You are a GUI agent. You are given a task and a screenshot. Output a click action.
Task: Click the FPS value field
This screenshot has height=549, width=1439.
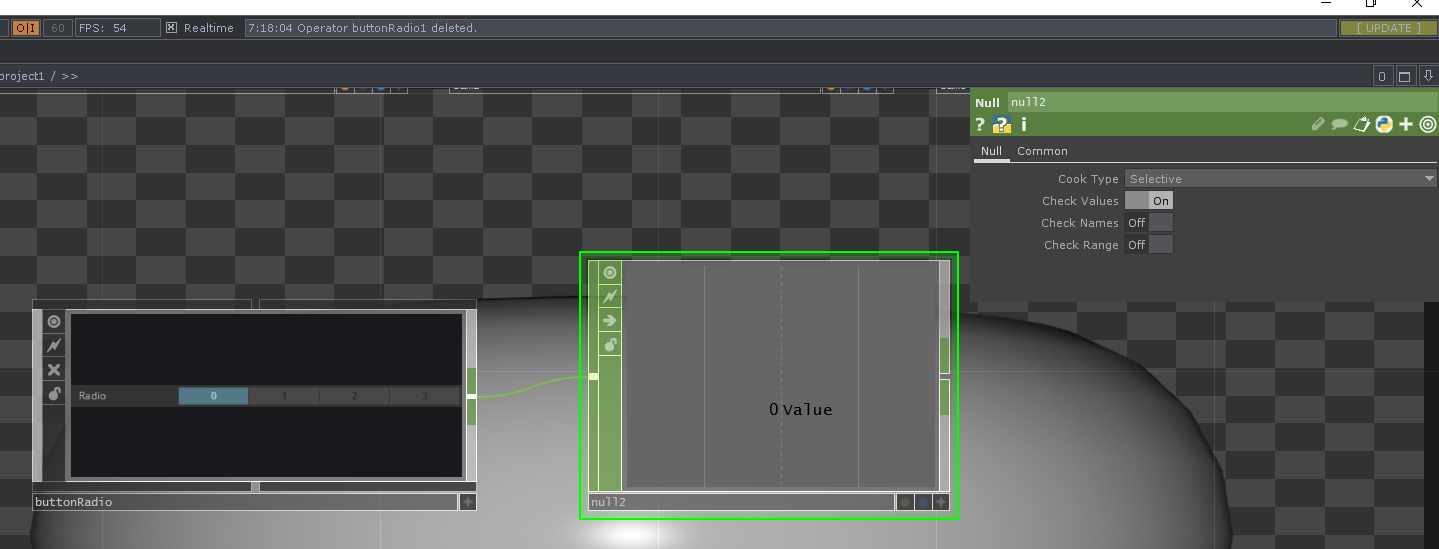pos(118,28)
